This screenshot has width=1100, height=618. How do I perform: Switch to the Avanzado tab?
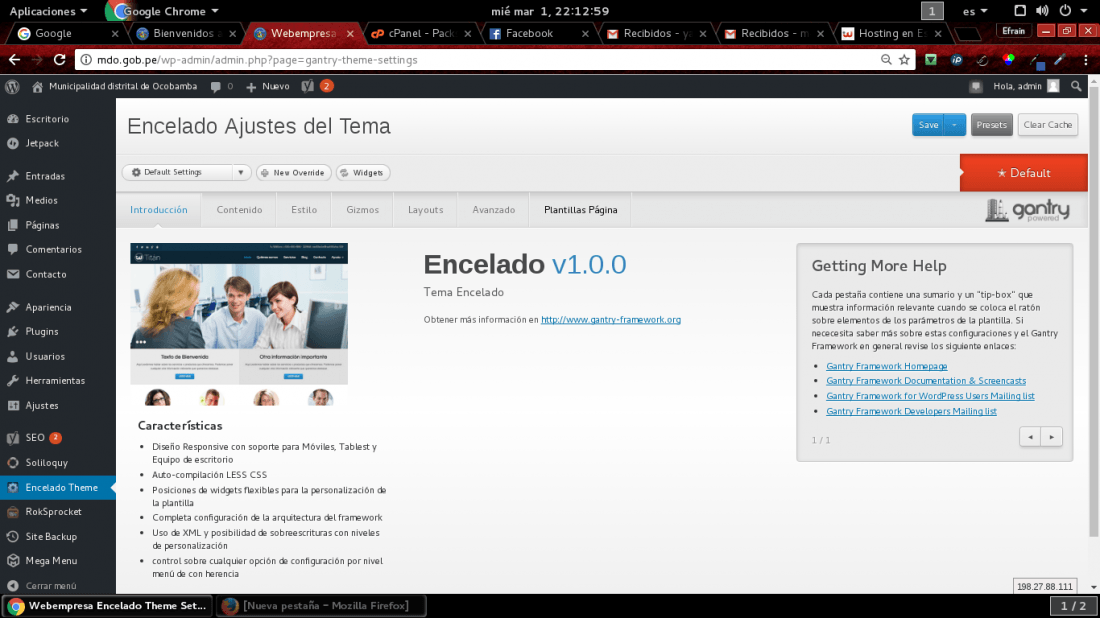(x=493, y=210)
